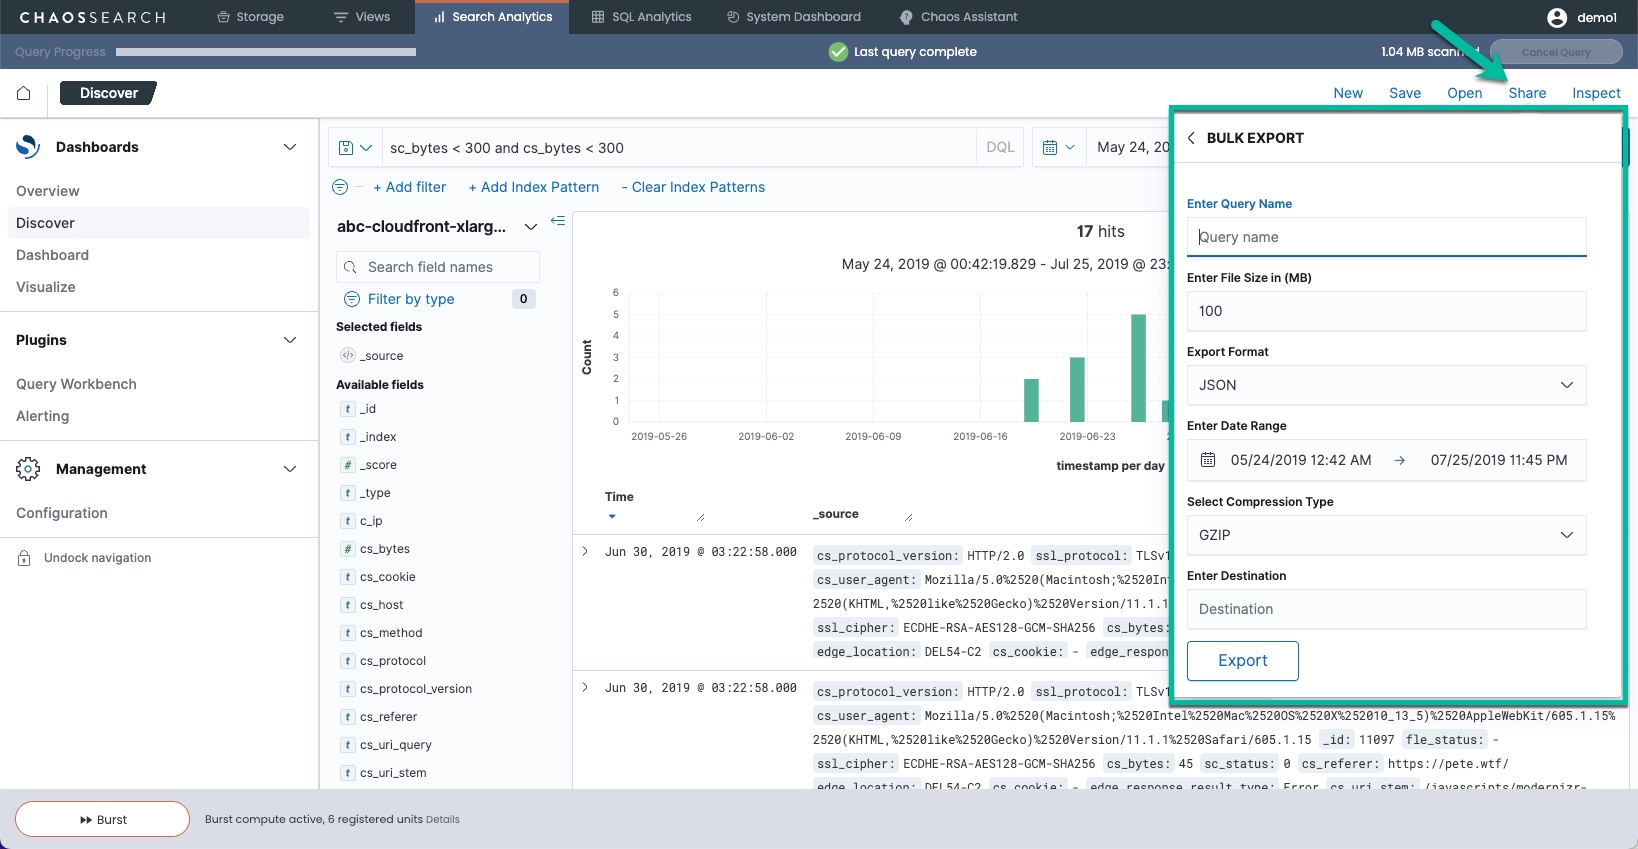Viewport: 1638px width, 849px height.
Task: Click the Open menu item
Action: click(1465, 93)
